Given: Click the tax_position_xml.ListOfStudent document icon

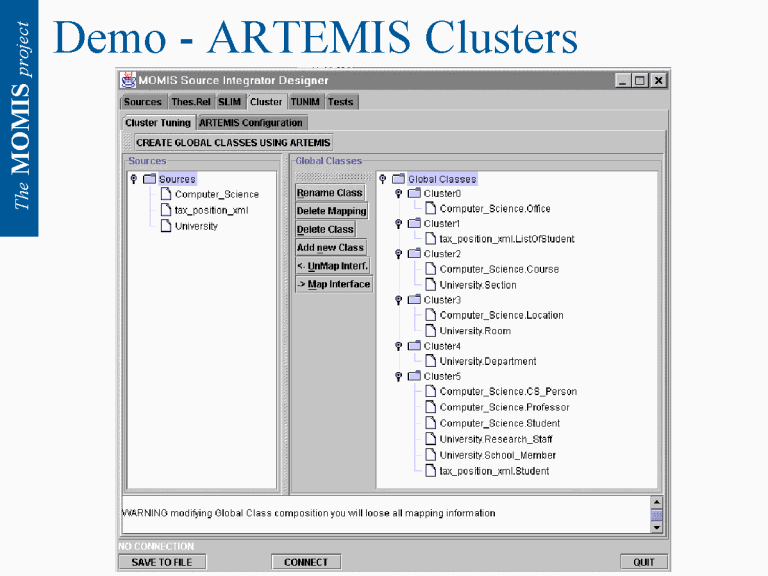Looking at the screenshot, I should click(430, 239).
